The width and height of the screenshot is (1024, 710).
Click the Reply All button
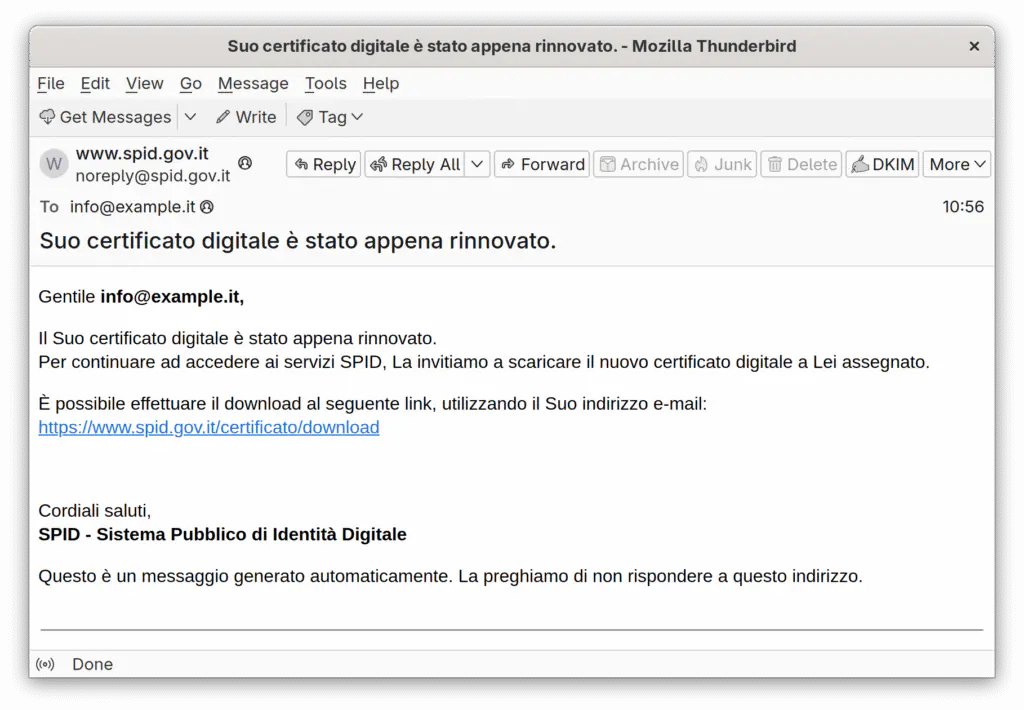pyautogui.click(x=415, y=164)
